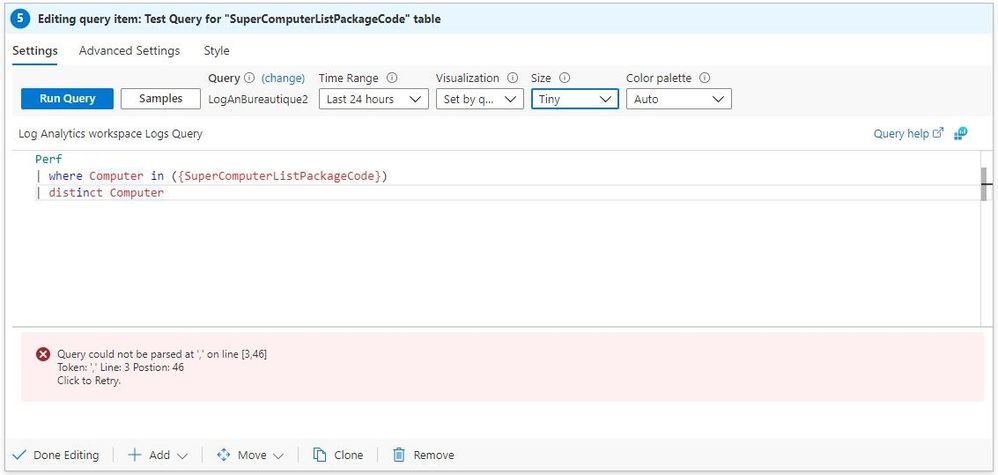Switch to the Style tab
The width and height of the screenshot is (998, 475).
[x=216, y=51]
